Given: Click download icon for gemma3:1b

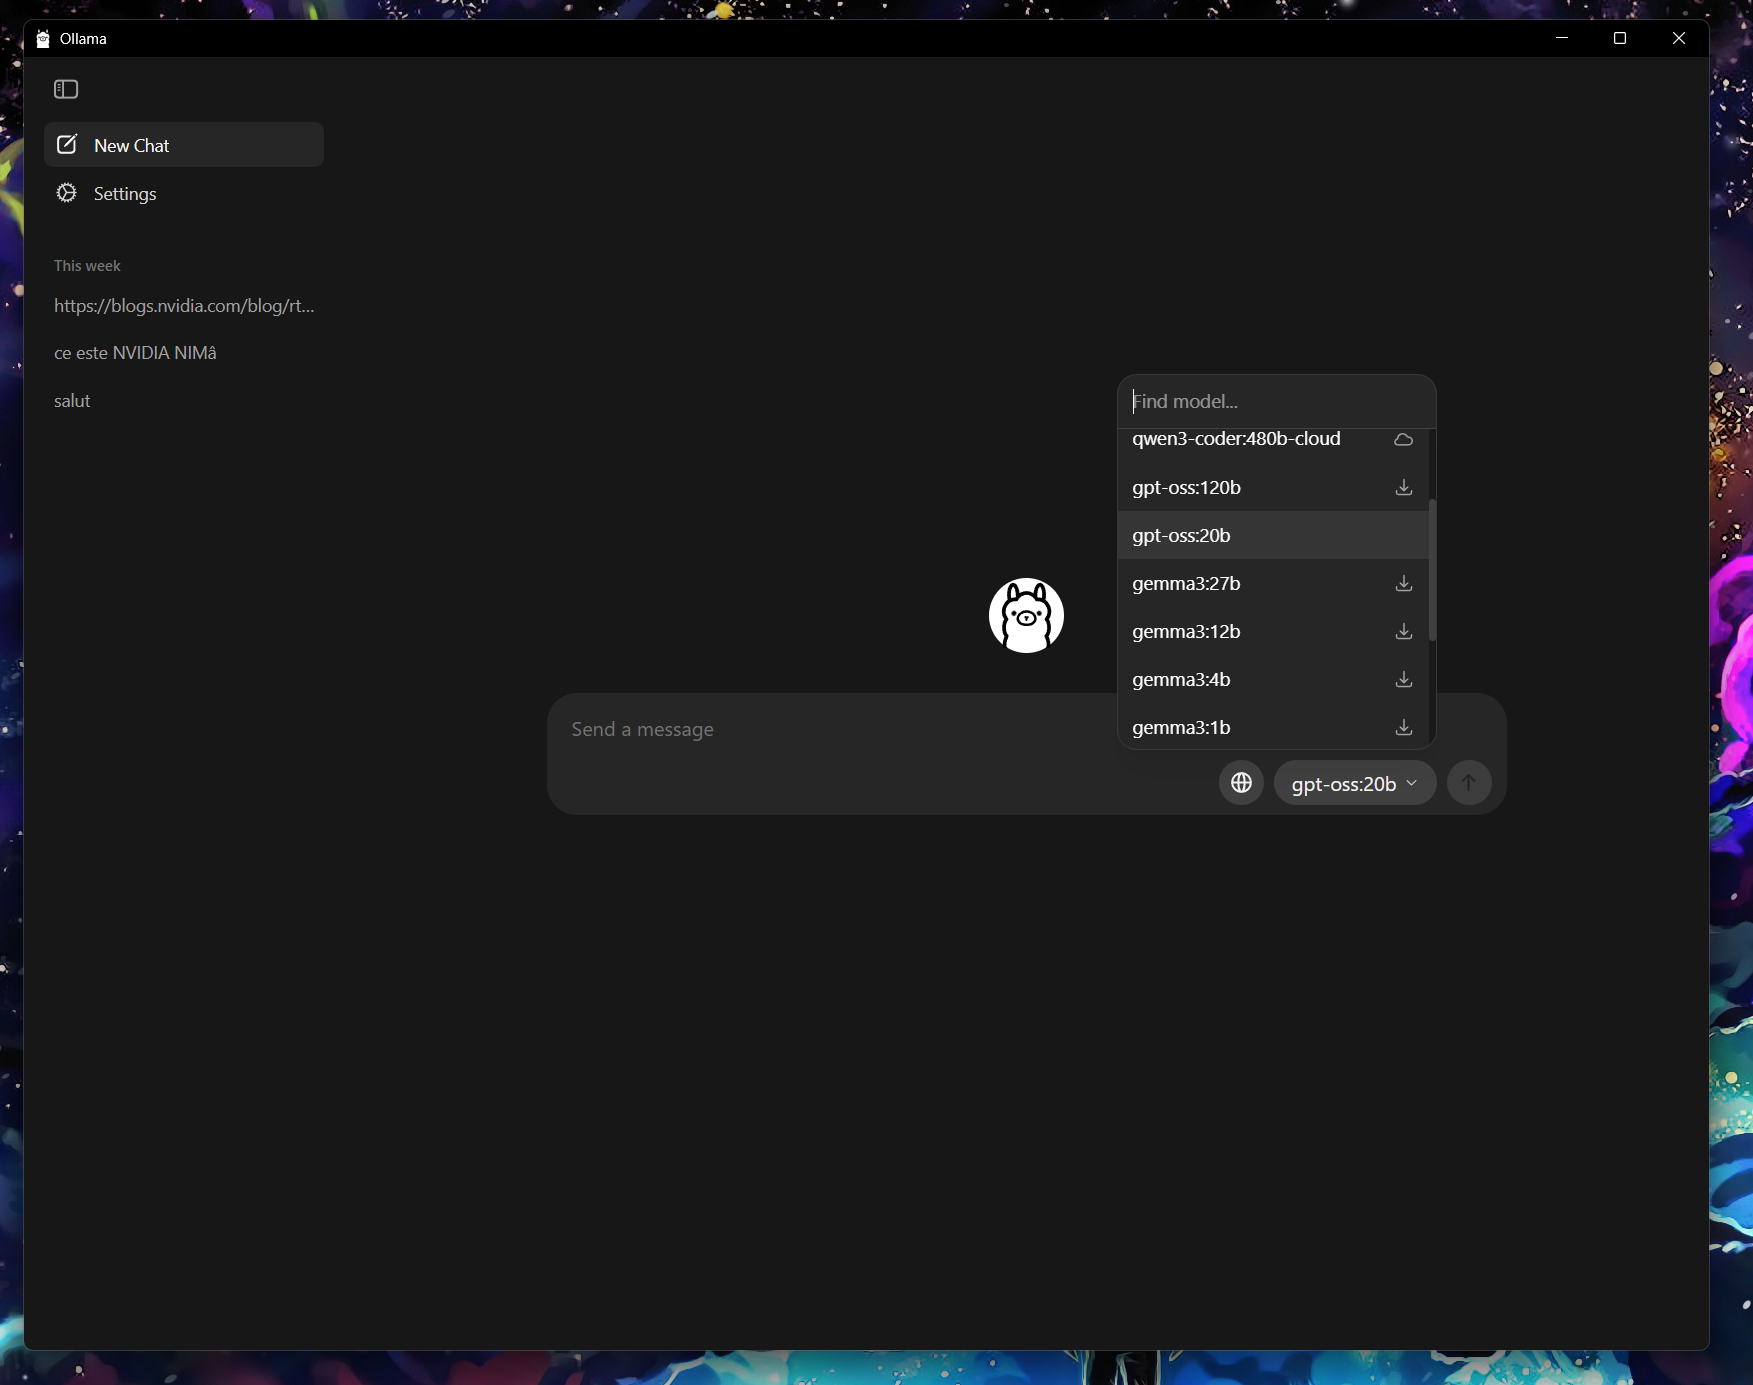Looking at the screenshot, I should (1403, 728).
